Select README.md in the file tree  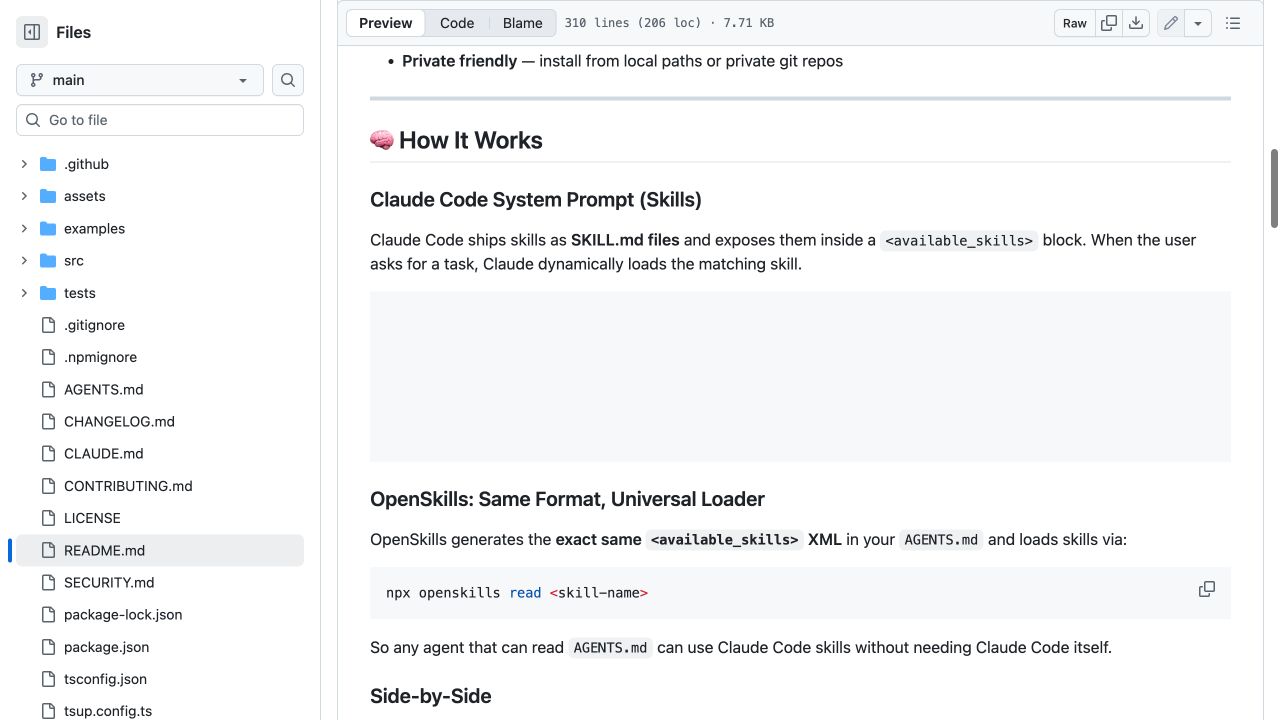coord(160,550)
